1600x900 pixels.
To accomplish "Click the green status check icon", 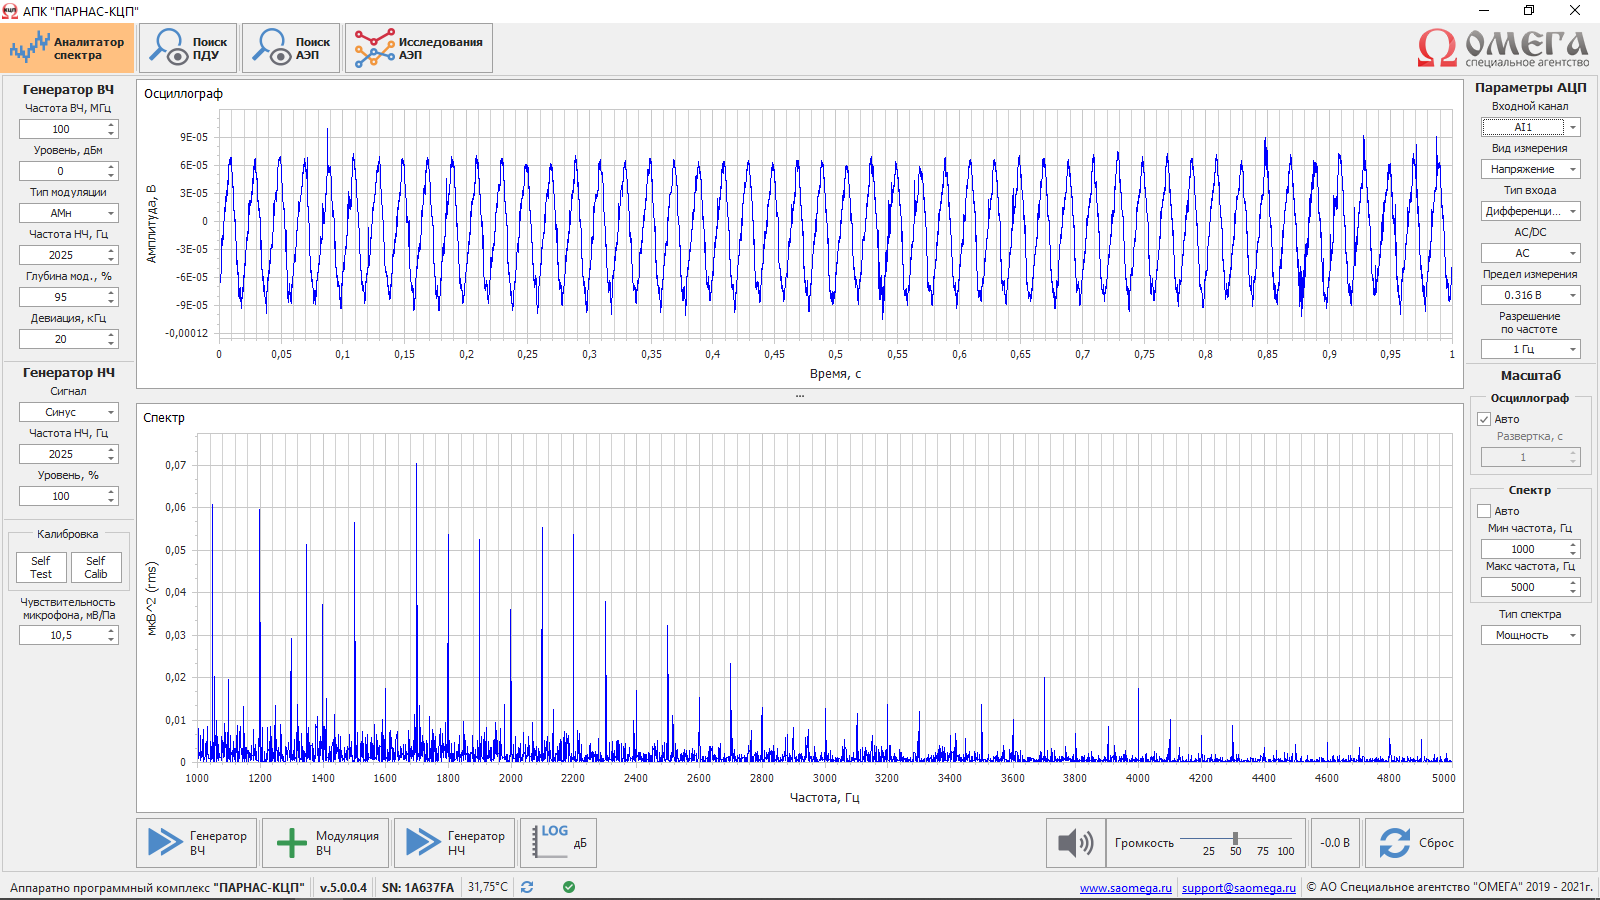I will click(x=569, y=887).
